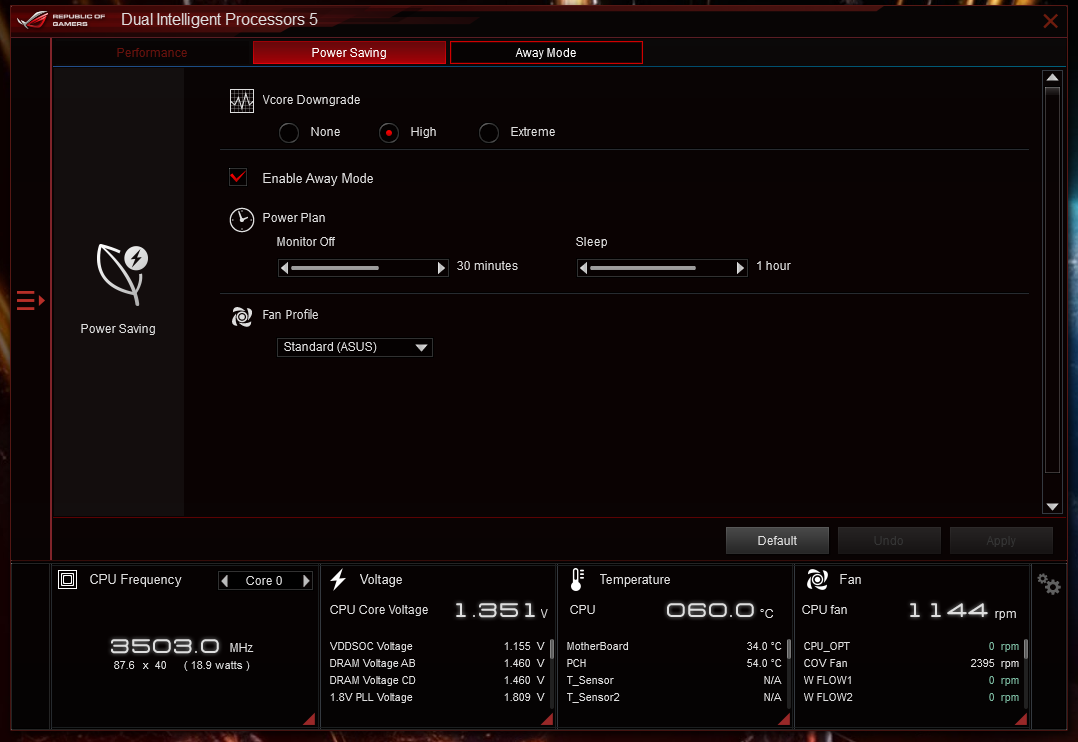
Task: Click the Power Plan clock icon
Action: 242,219
